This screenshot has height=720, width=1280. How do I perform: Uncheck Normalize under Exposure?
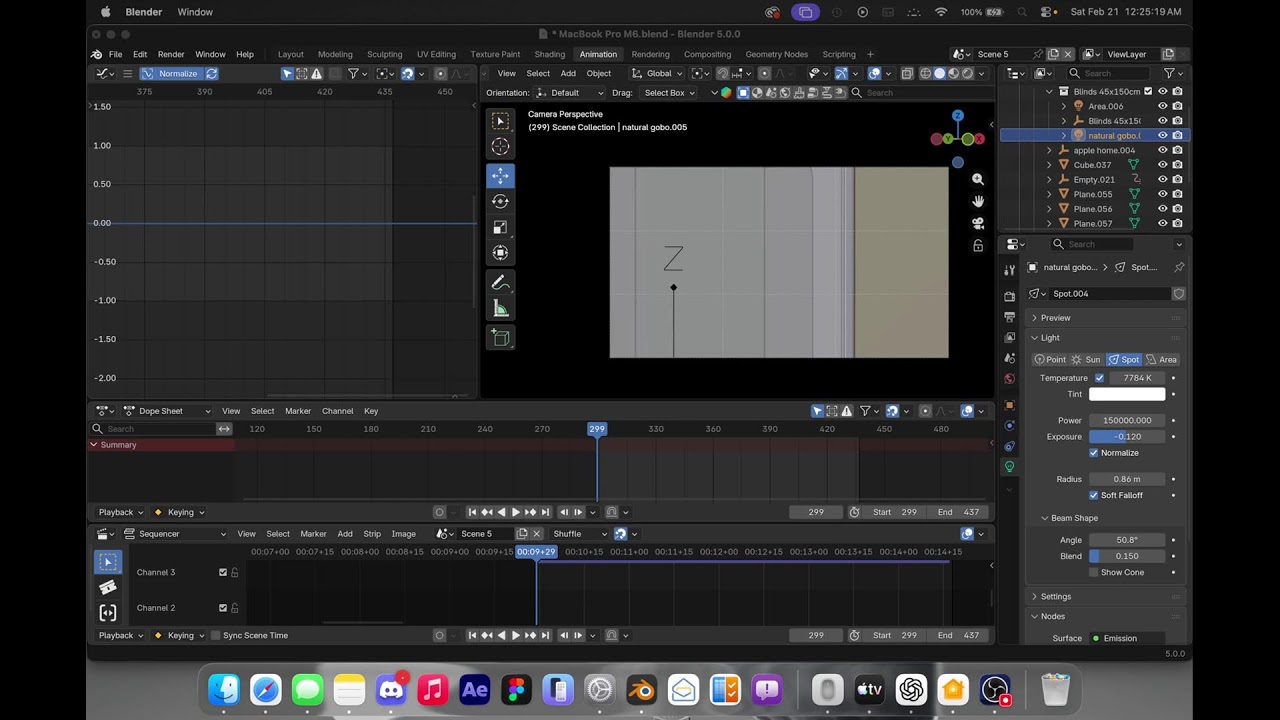pos(1094,453)
